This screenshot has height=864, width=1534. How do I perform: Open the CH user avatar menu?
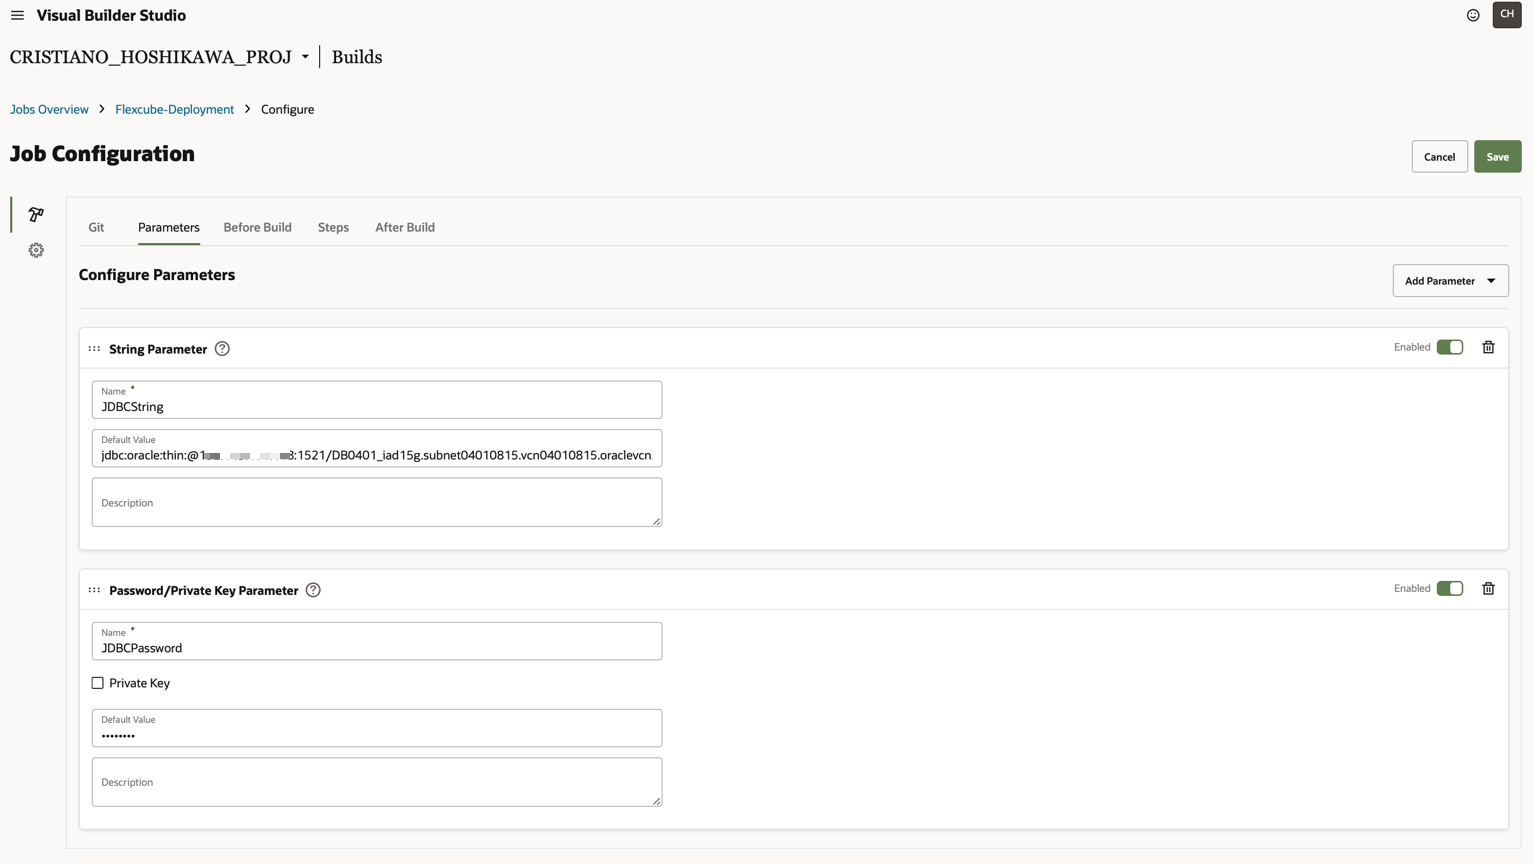pos(1507,15)
